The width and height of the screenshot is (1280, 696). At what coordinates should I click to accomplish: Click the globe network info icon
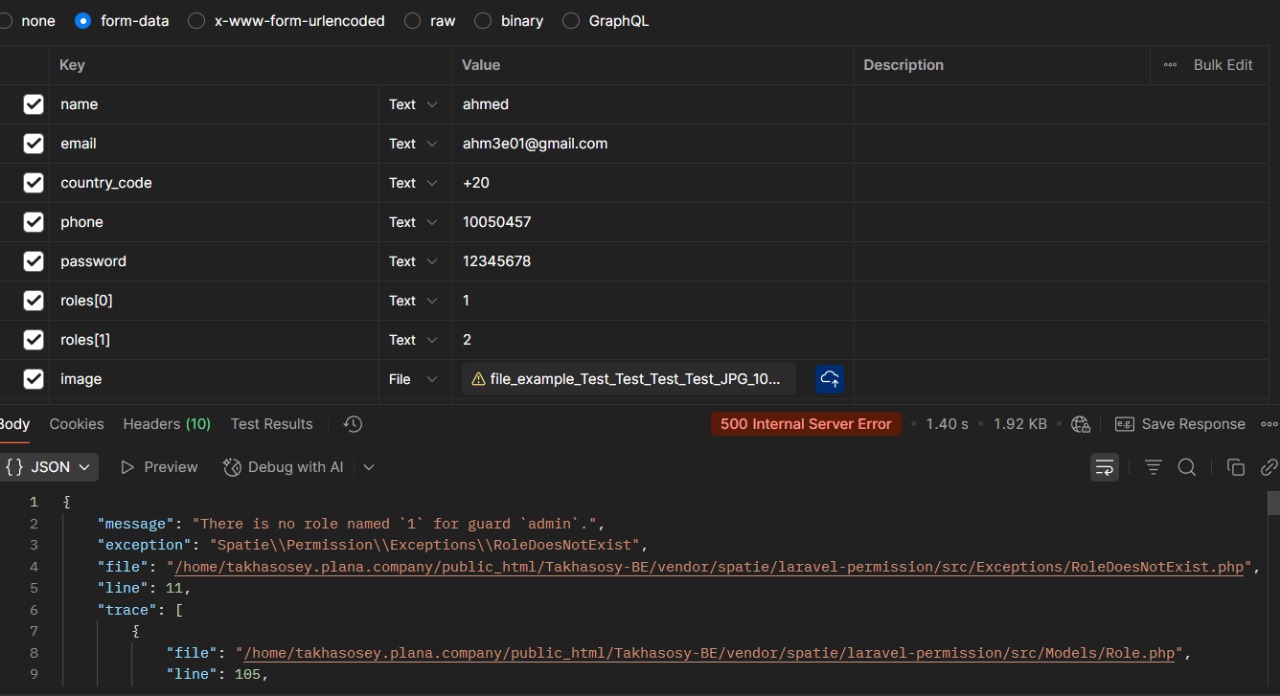click(x=1080, y=424)
